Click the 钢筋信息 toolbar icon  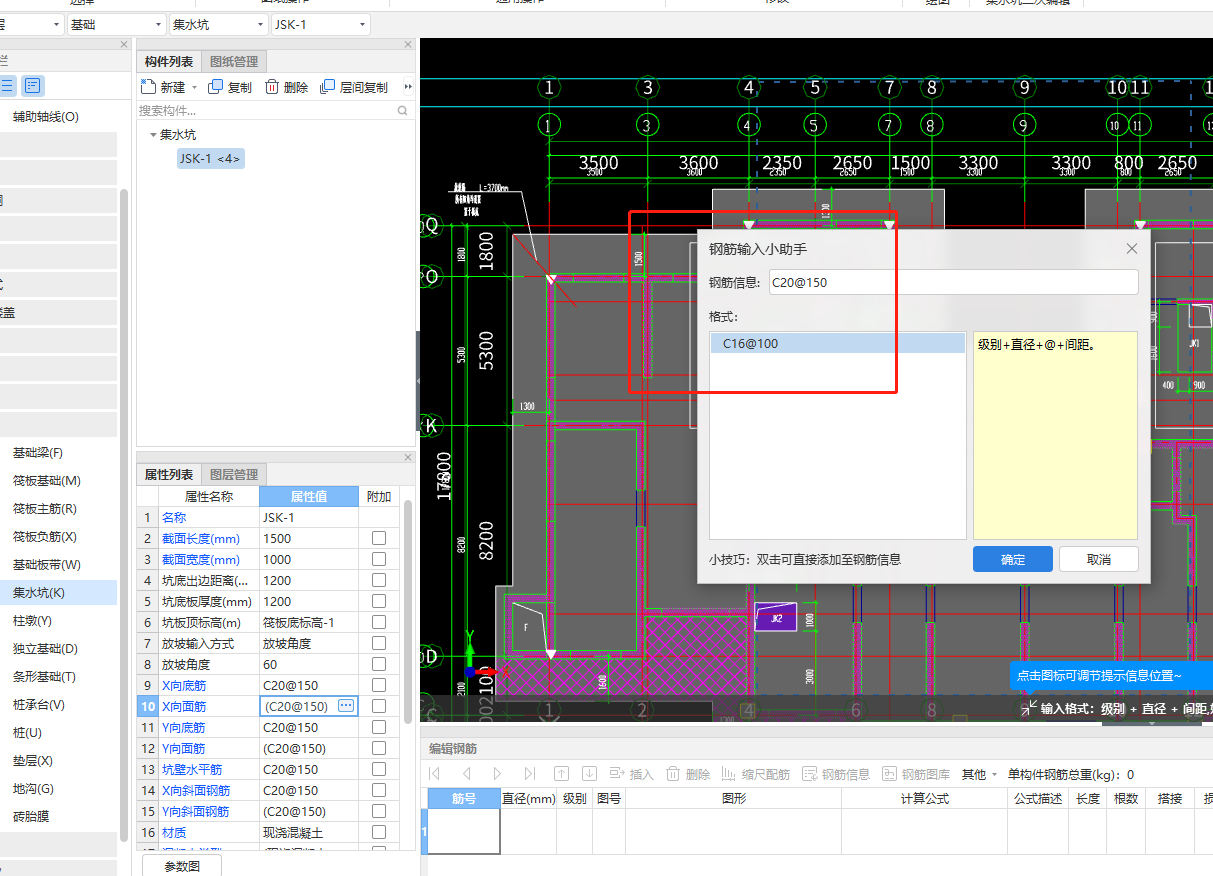click(x=810, y=774)
